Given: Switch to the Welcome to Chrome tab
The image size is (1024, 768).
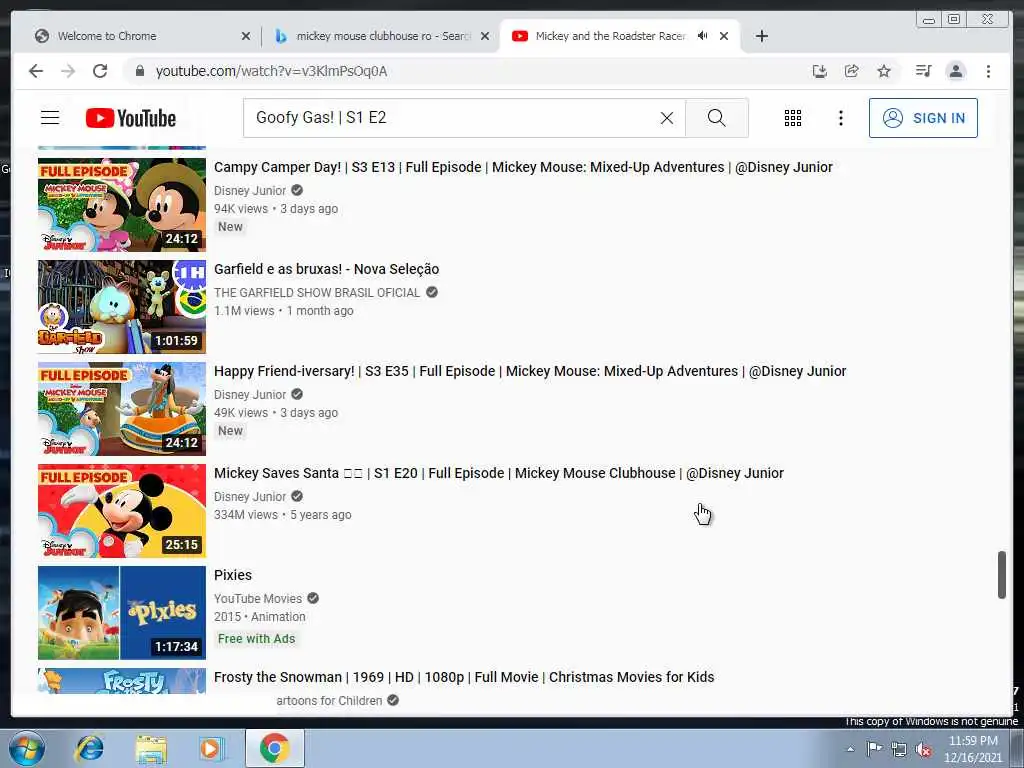Looking at the screenshot, I should (x=140, y=36).
